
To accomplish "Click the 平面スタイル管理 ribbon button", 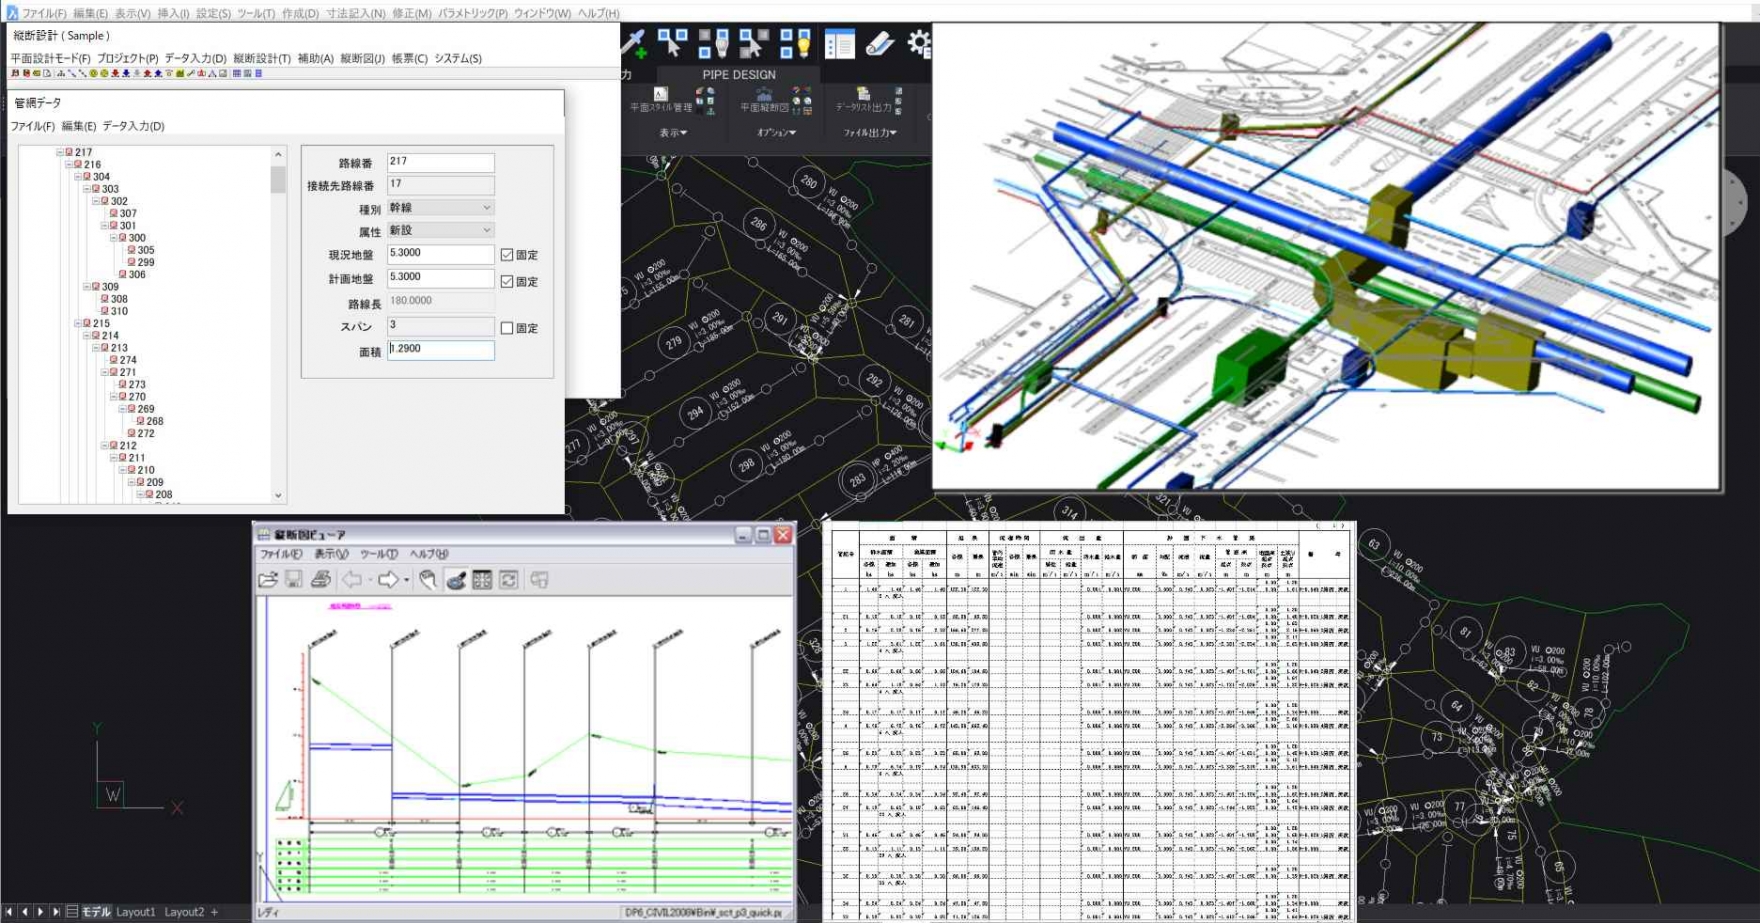I will 661,100.
